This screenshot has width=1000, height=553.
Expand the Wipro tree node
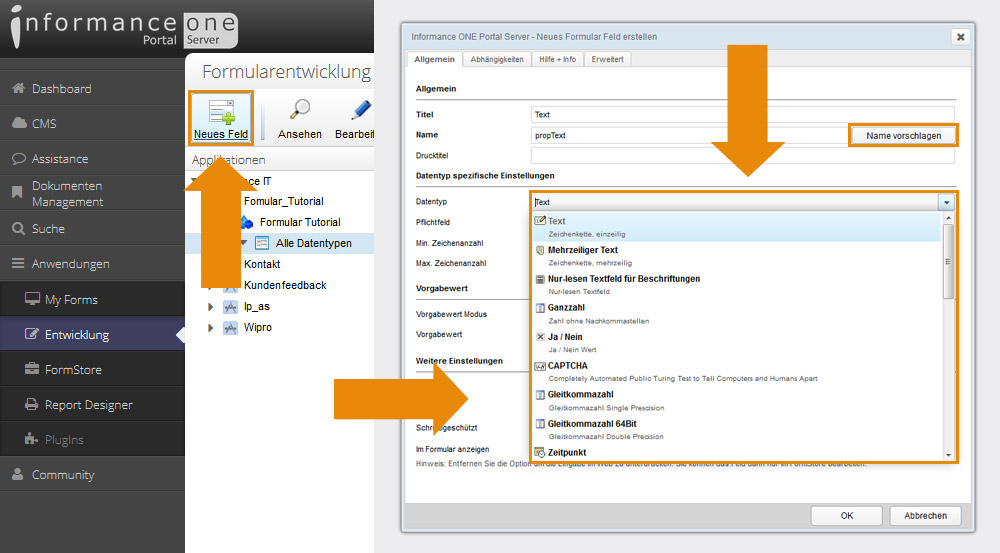(210, 328)
